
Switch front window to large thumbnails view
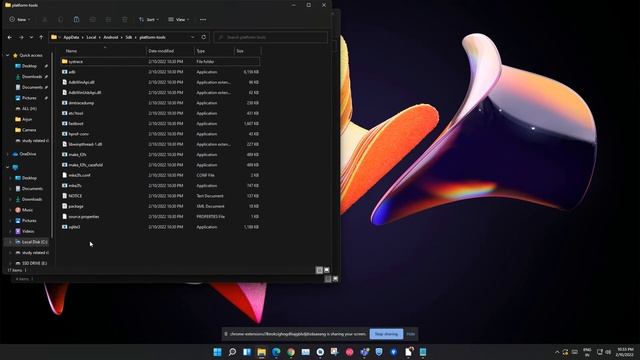coord(327,270)
